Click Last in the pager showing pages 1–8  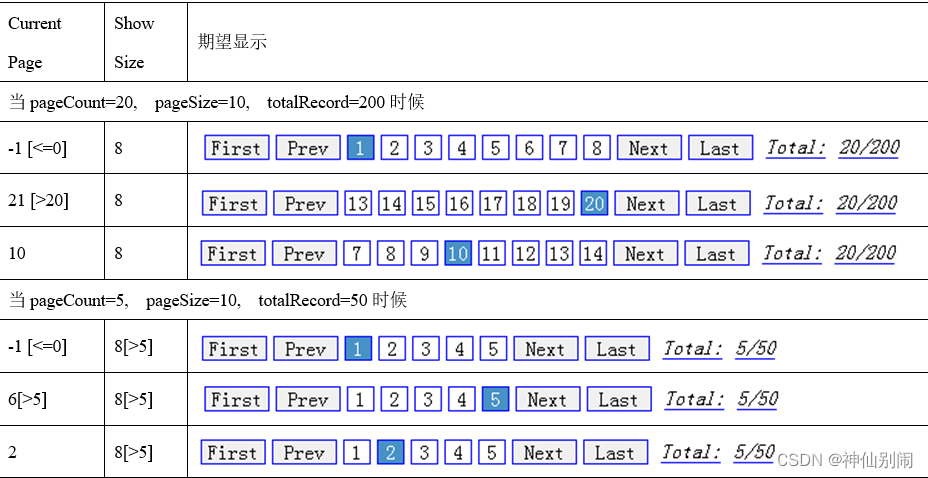click(x=720, y=147)
